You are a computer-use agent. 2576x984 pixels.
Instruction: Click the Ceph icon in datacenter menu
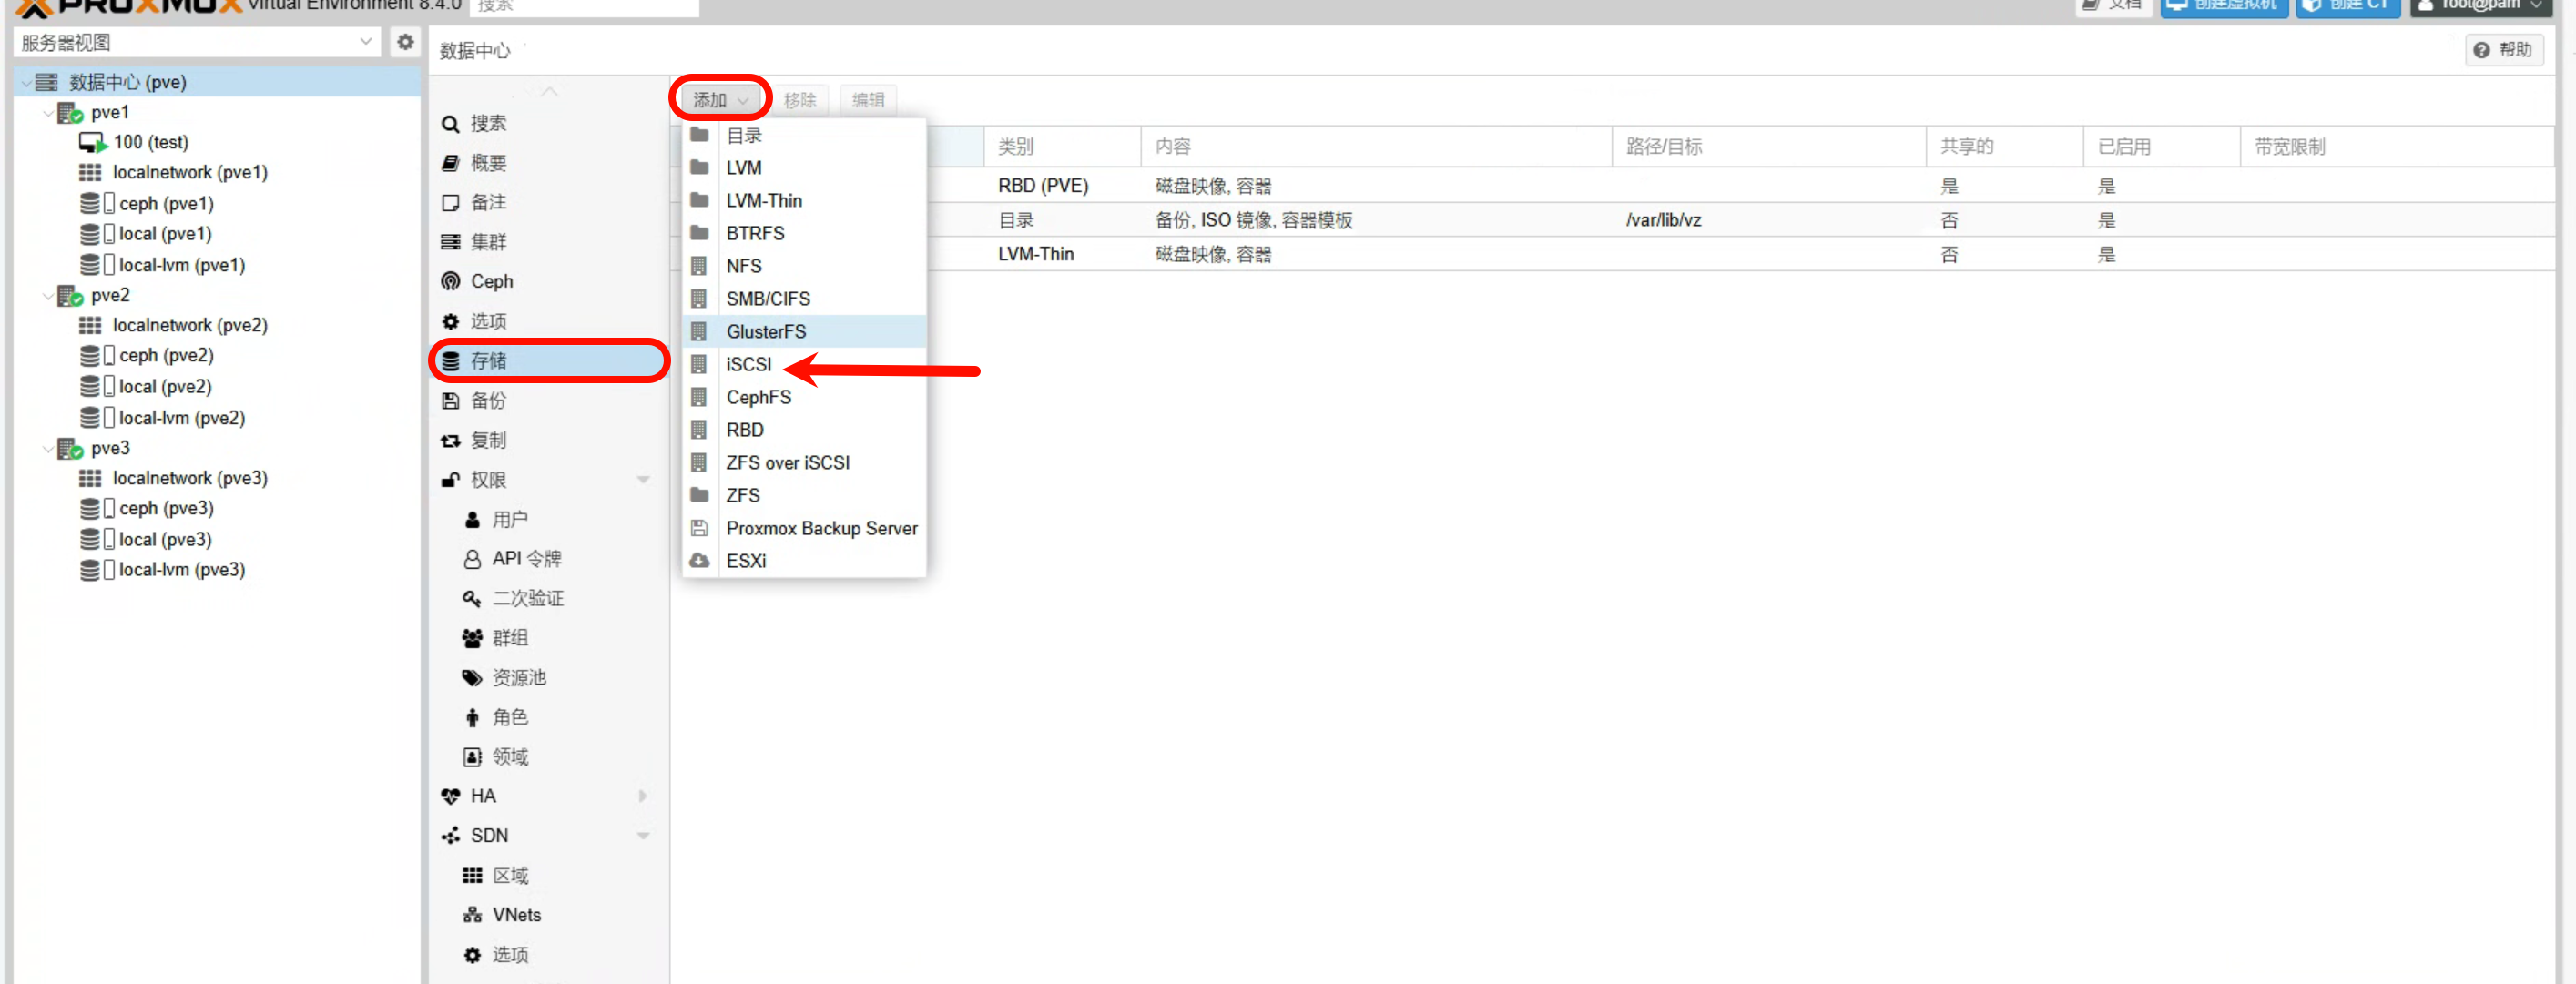point(451,281)
